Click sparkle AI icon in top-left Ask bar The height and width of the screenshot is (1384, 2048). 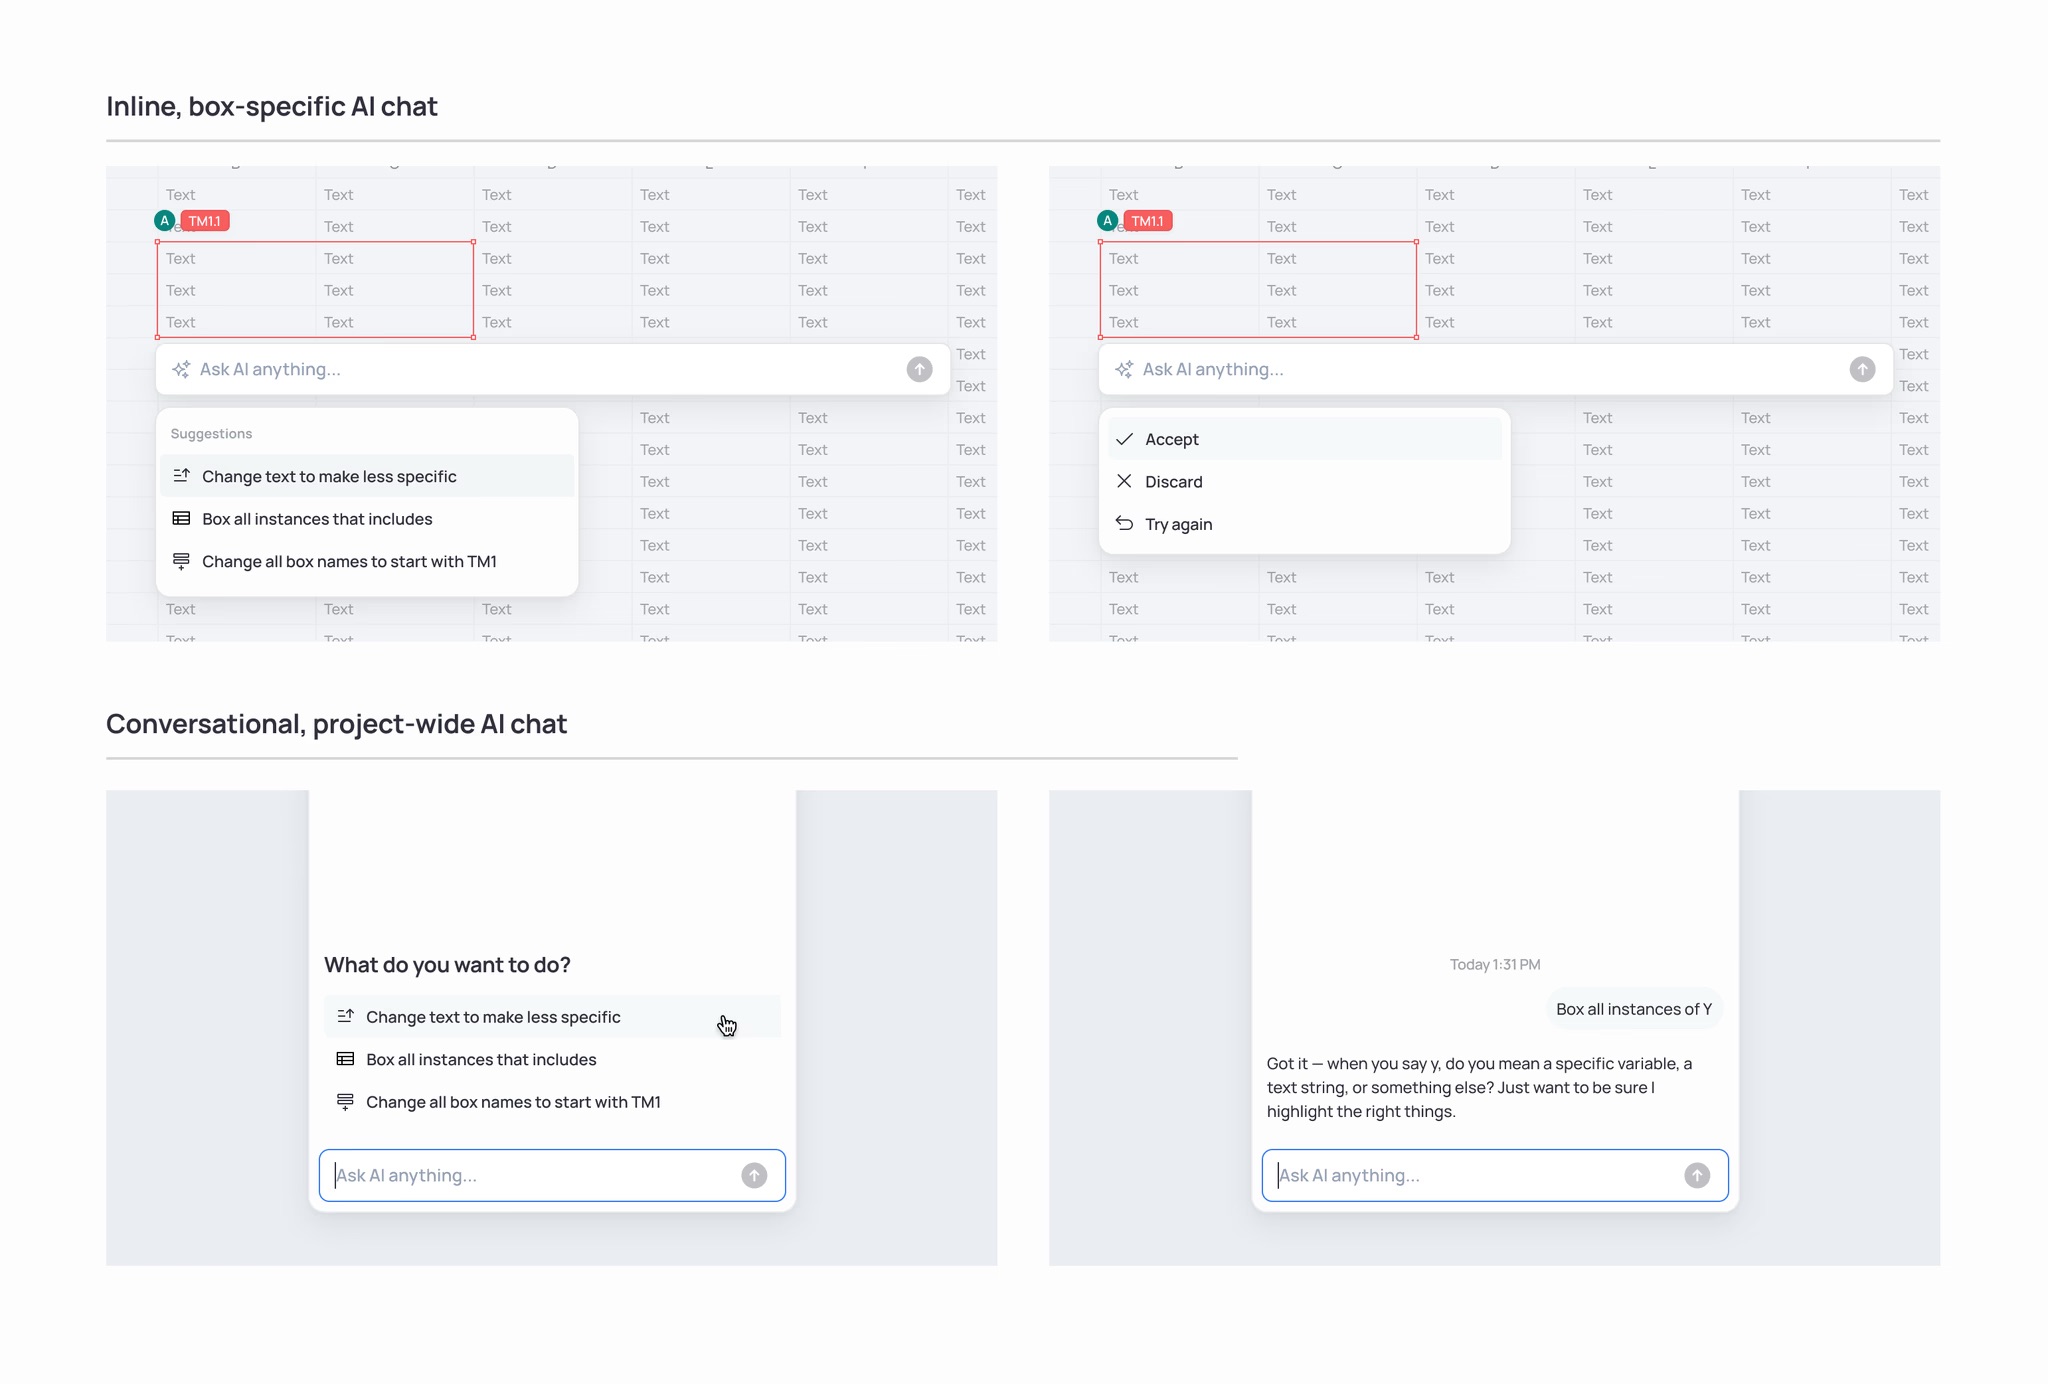[181, 369]
